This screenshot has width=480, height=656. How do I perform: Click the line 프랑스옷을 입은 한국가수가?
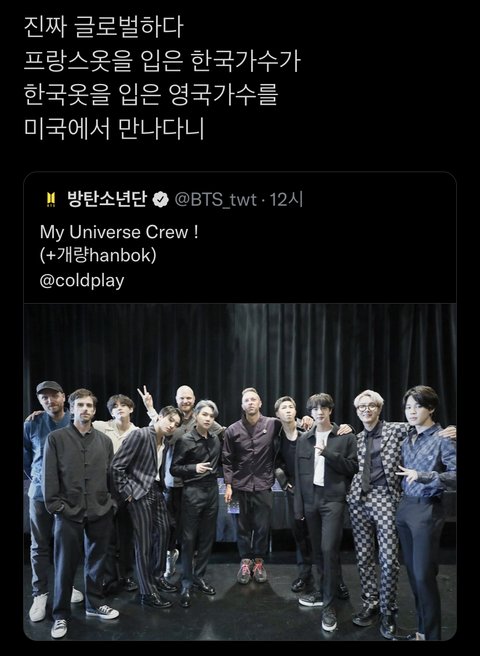point(162,62)
